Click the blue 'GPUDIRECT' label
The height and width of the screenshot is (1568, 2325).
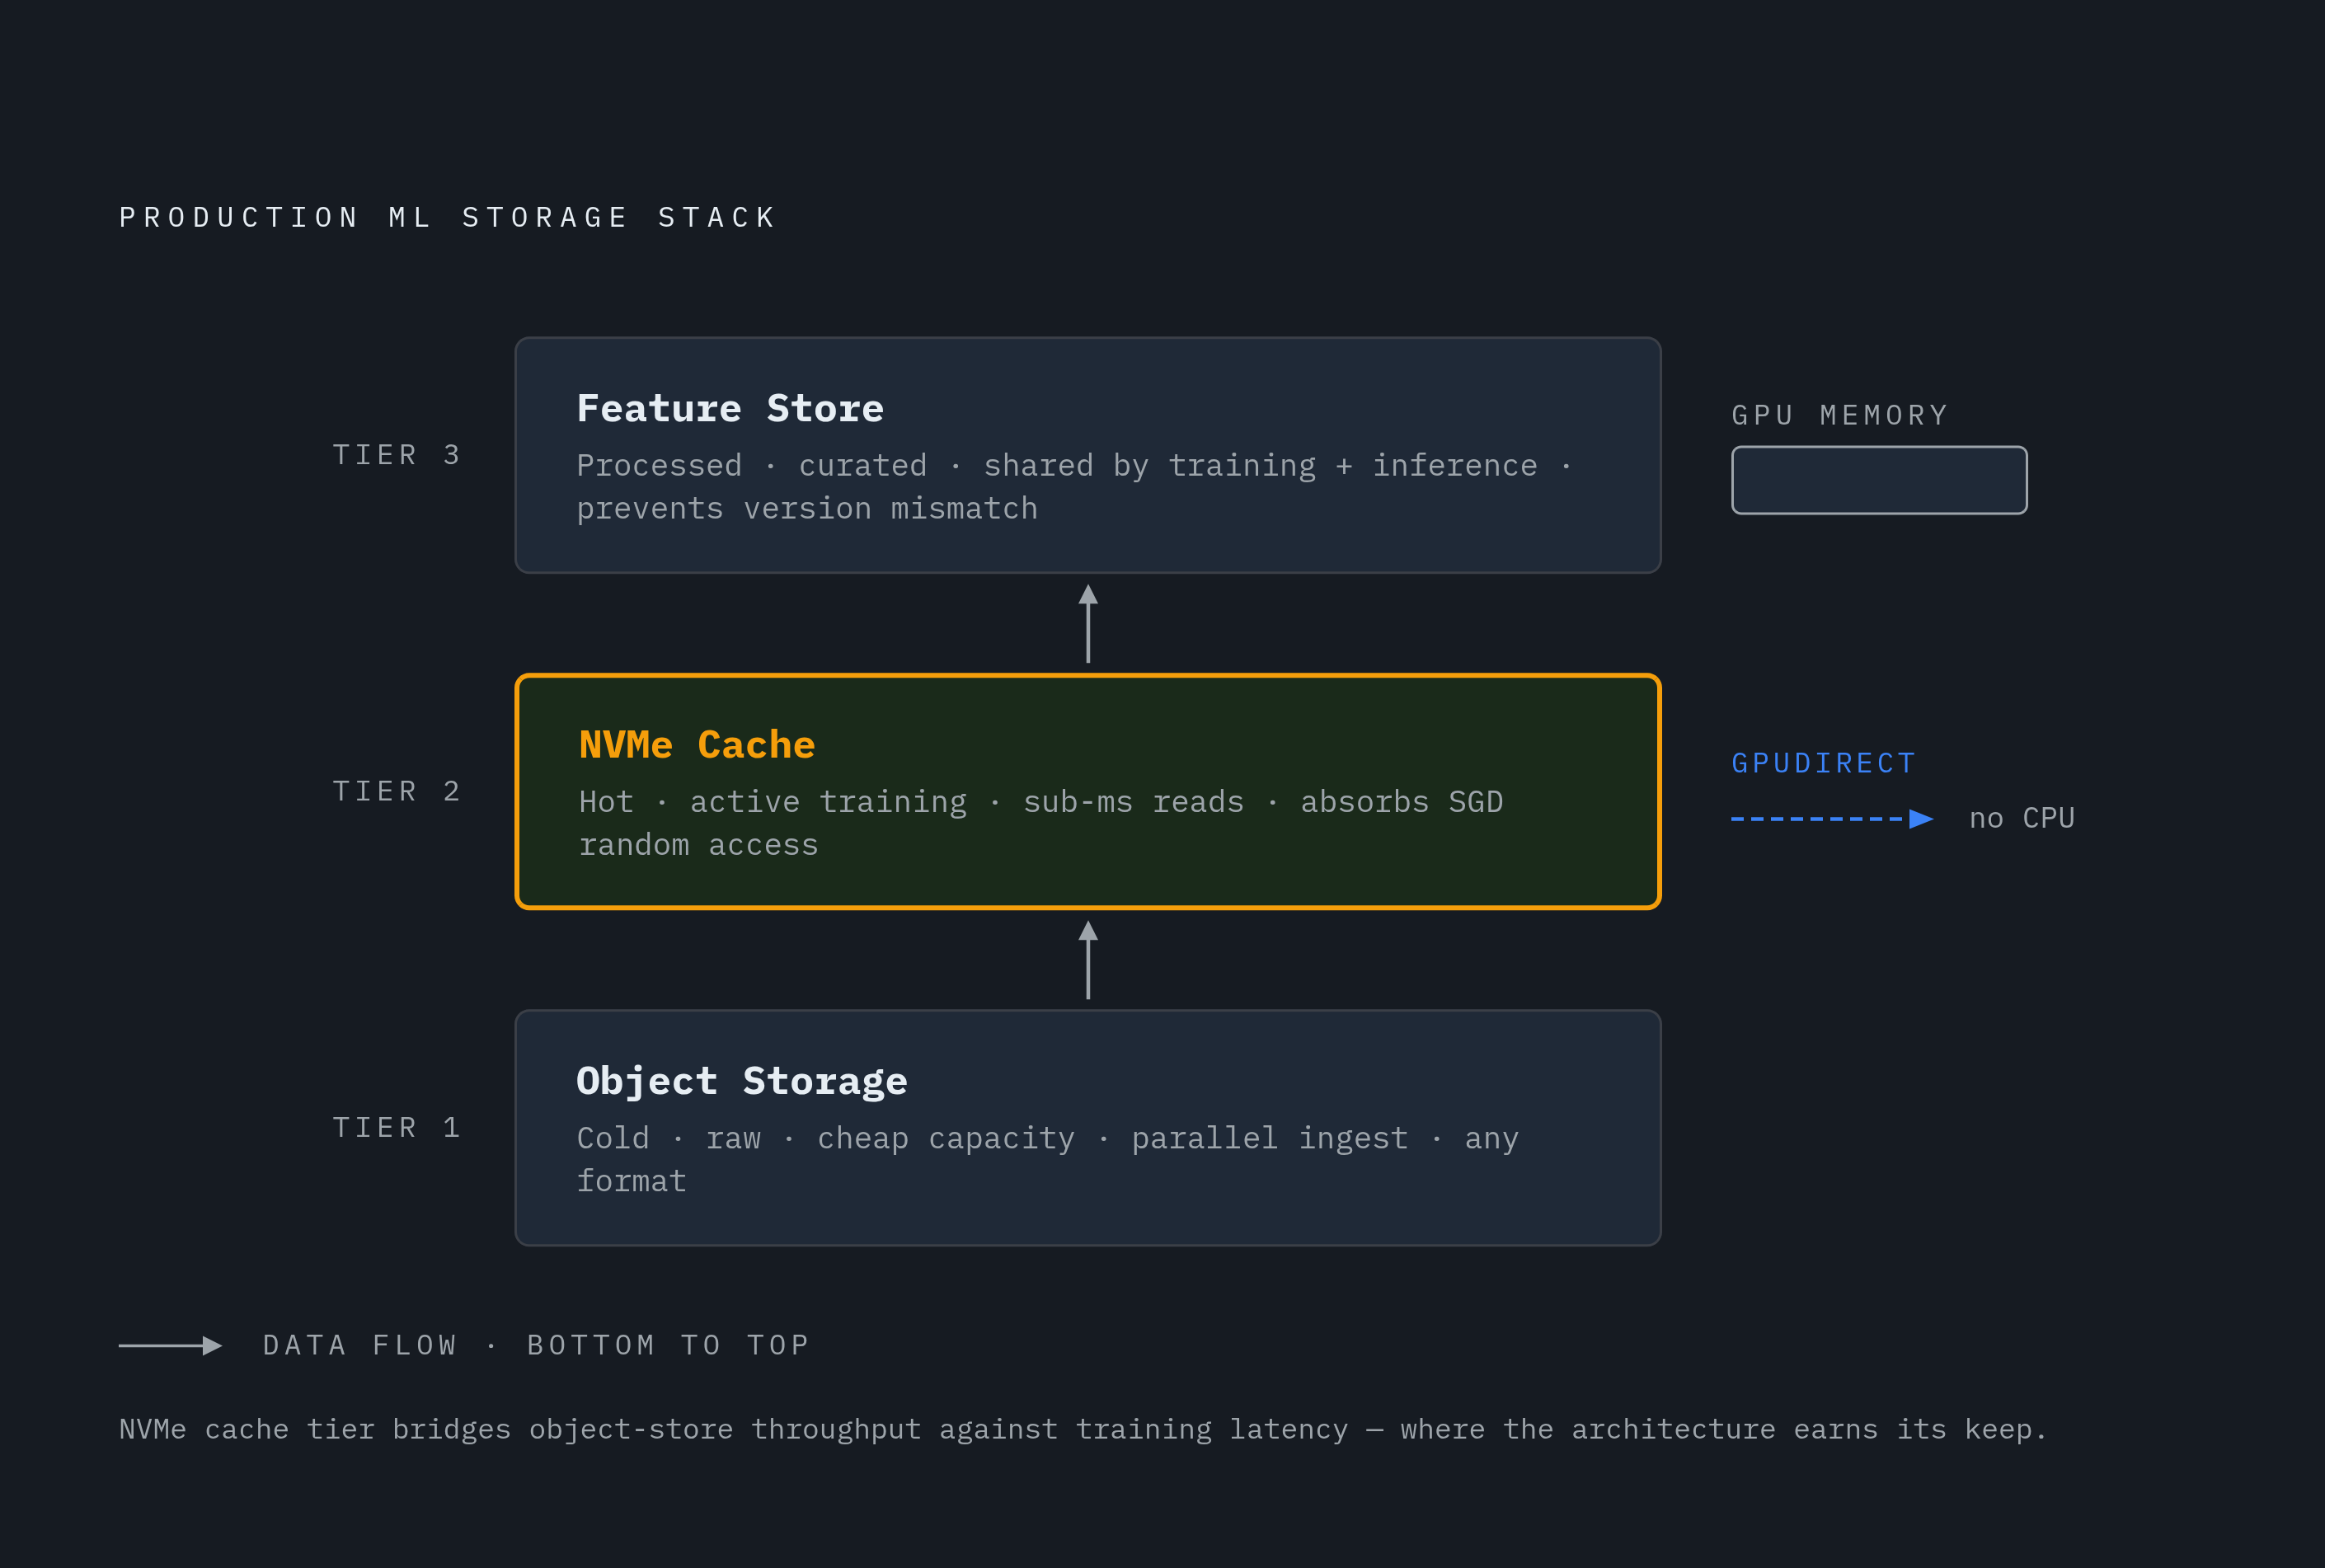tap(1824, 763)
